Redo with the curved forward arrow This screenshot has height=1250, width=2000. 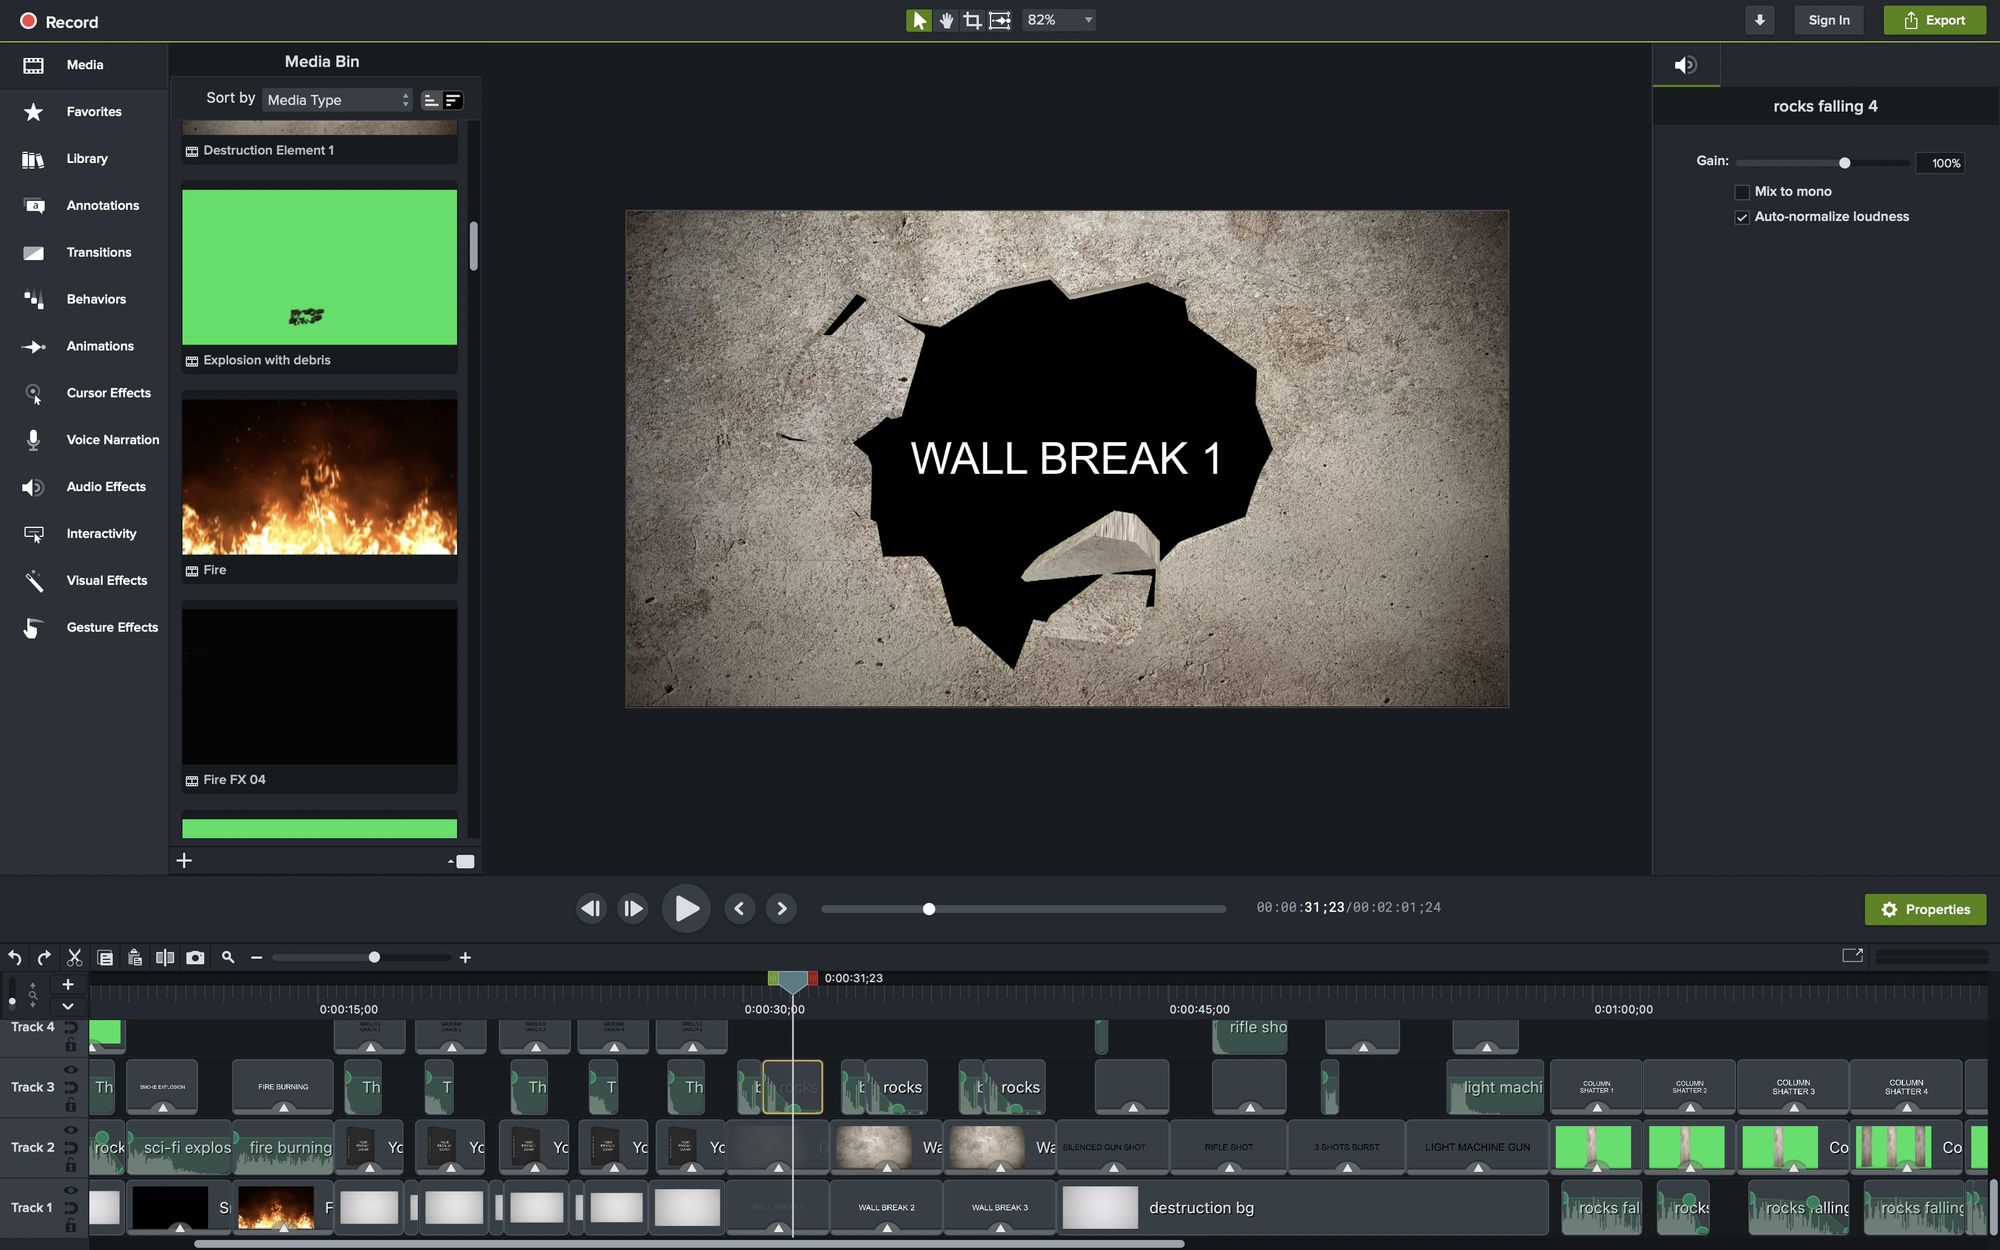(x=44, y=957)
